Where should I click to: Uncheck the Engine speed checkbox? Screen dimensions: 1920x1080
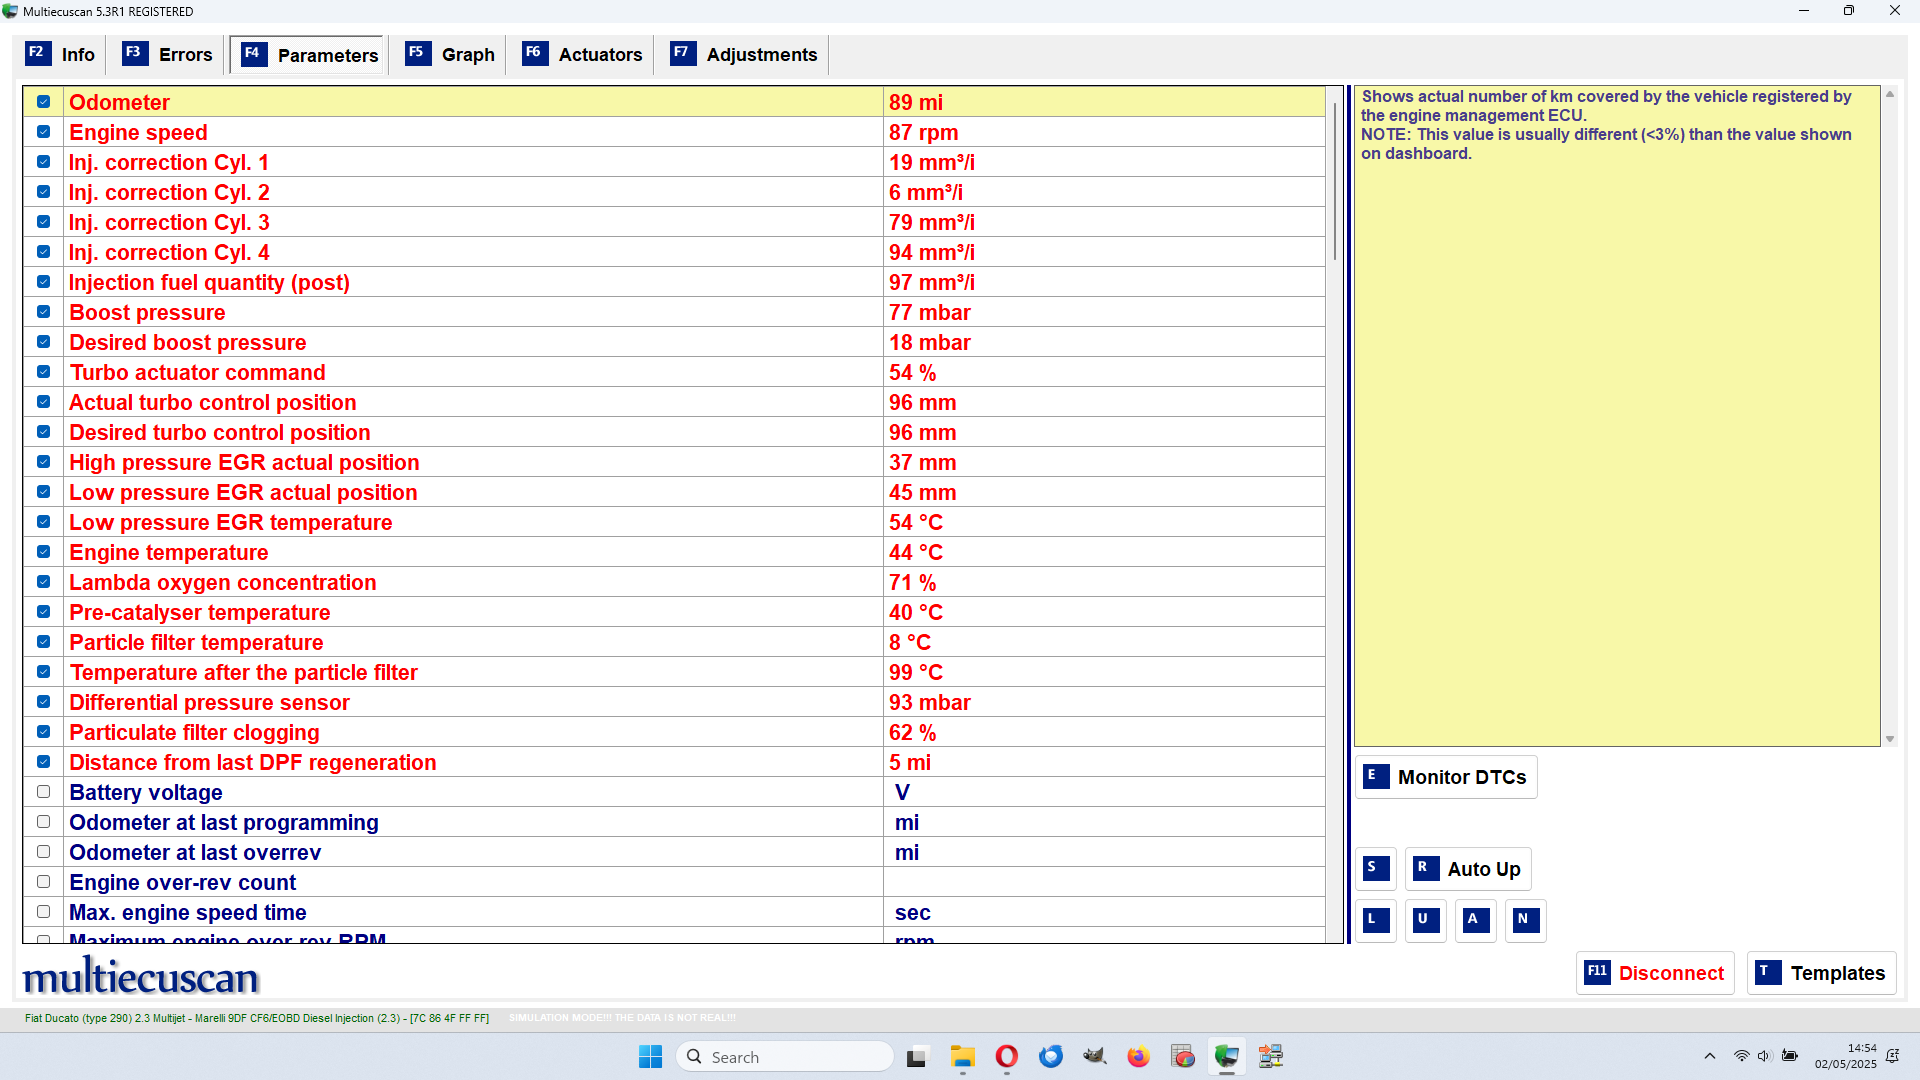coord(43,132)
